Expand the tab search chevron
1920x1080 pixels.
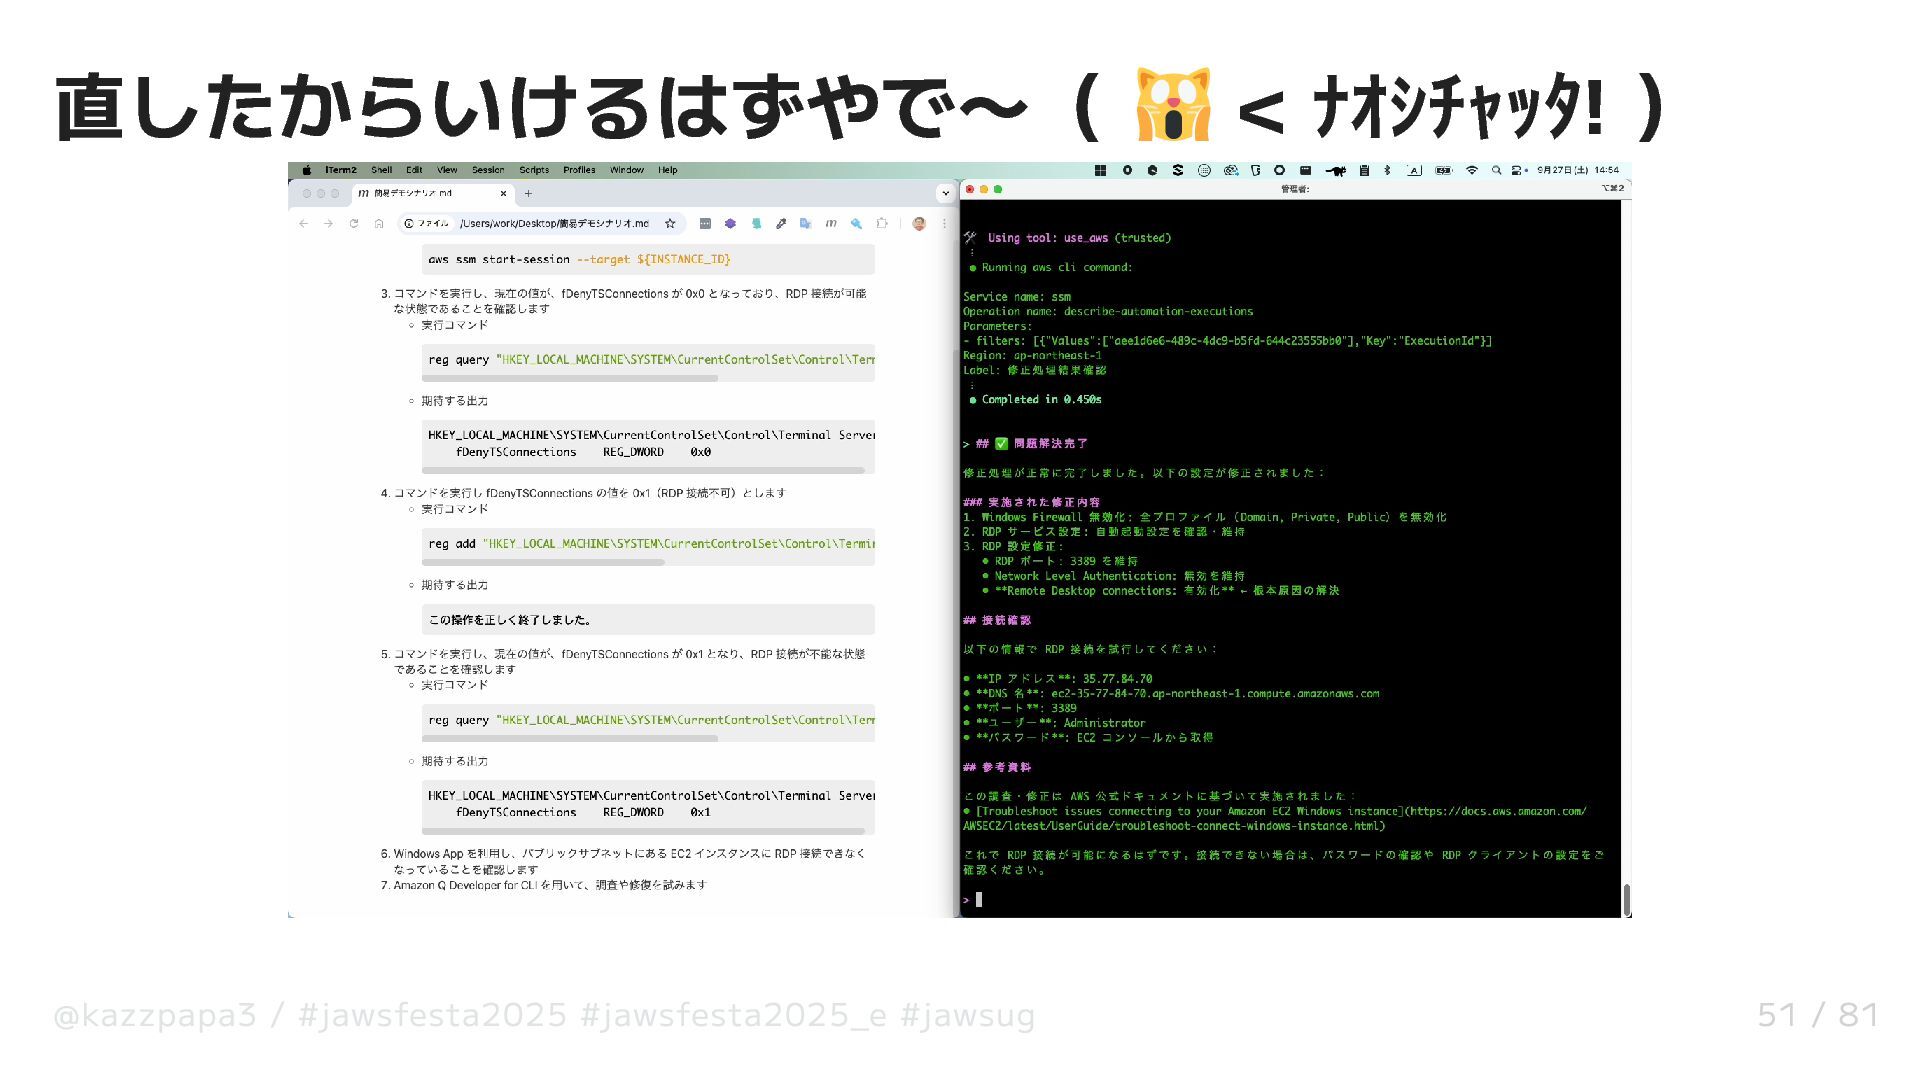click(x=945, y=193)
